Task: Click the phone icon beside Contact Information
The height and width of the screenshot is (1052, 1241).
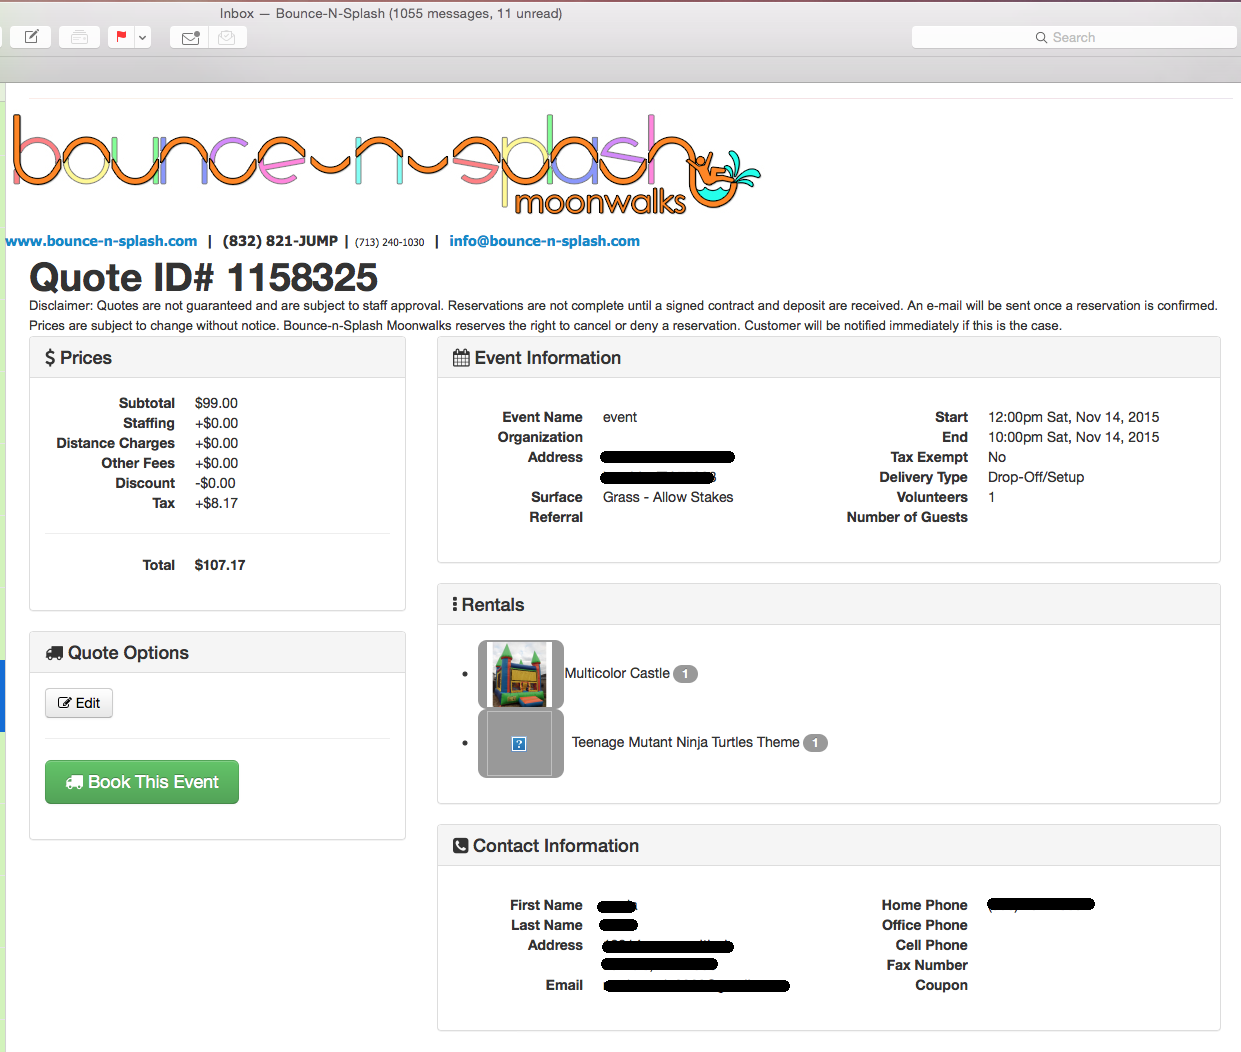Action: [x=460, y=846]
